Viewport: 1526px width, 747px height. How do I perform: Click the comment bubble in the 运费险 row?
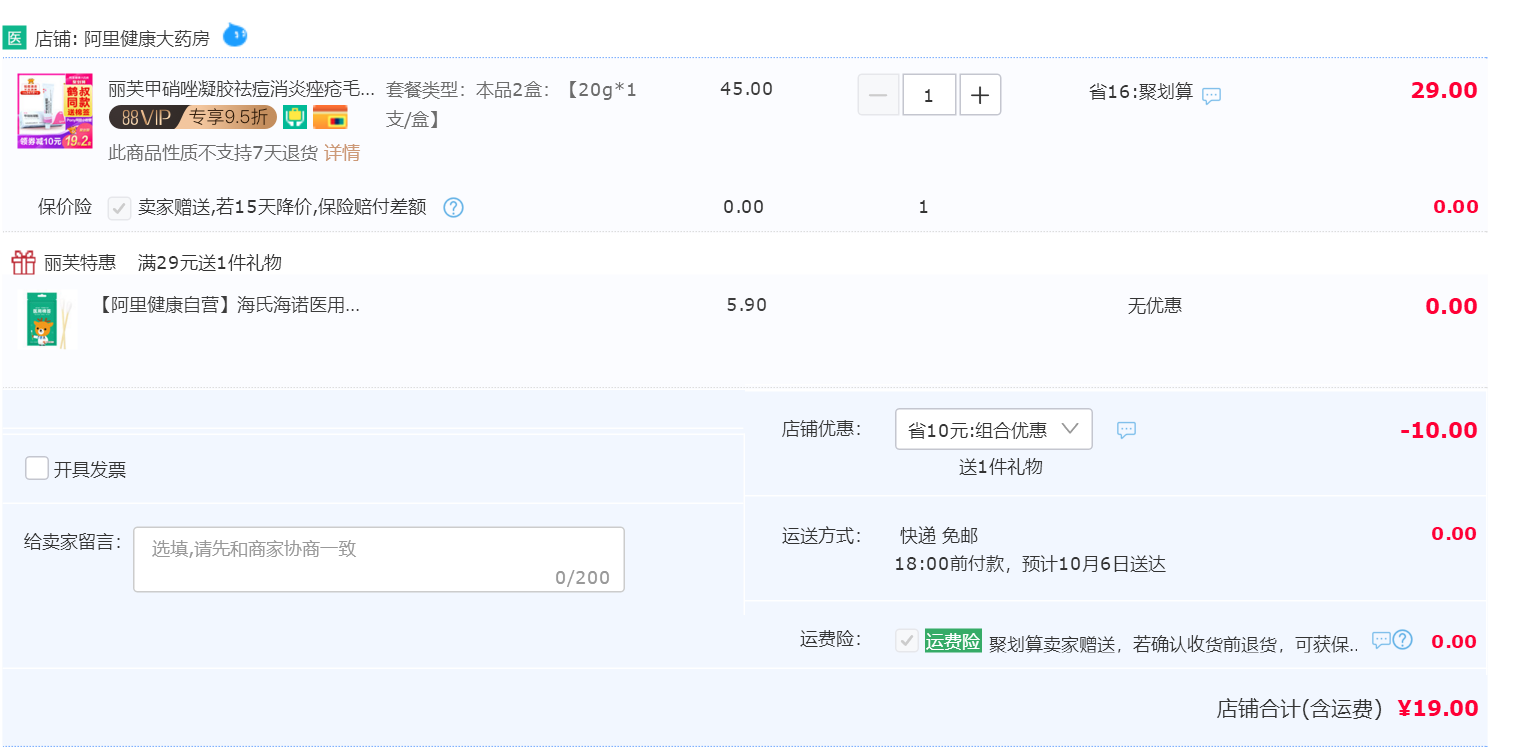[1381, 640]
